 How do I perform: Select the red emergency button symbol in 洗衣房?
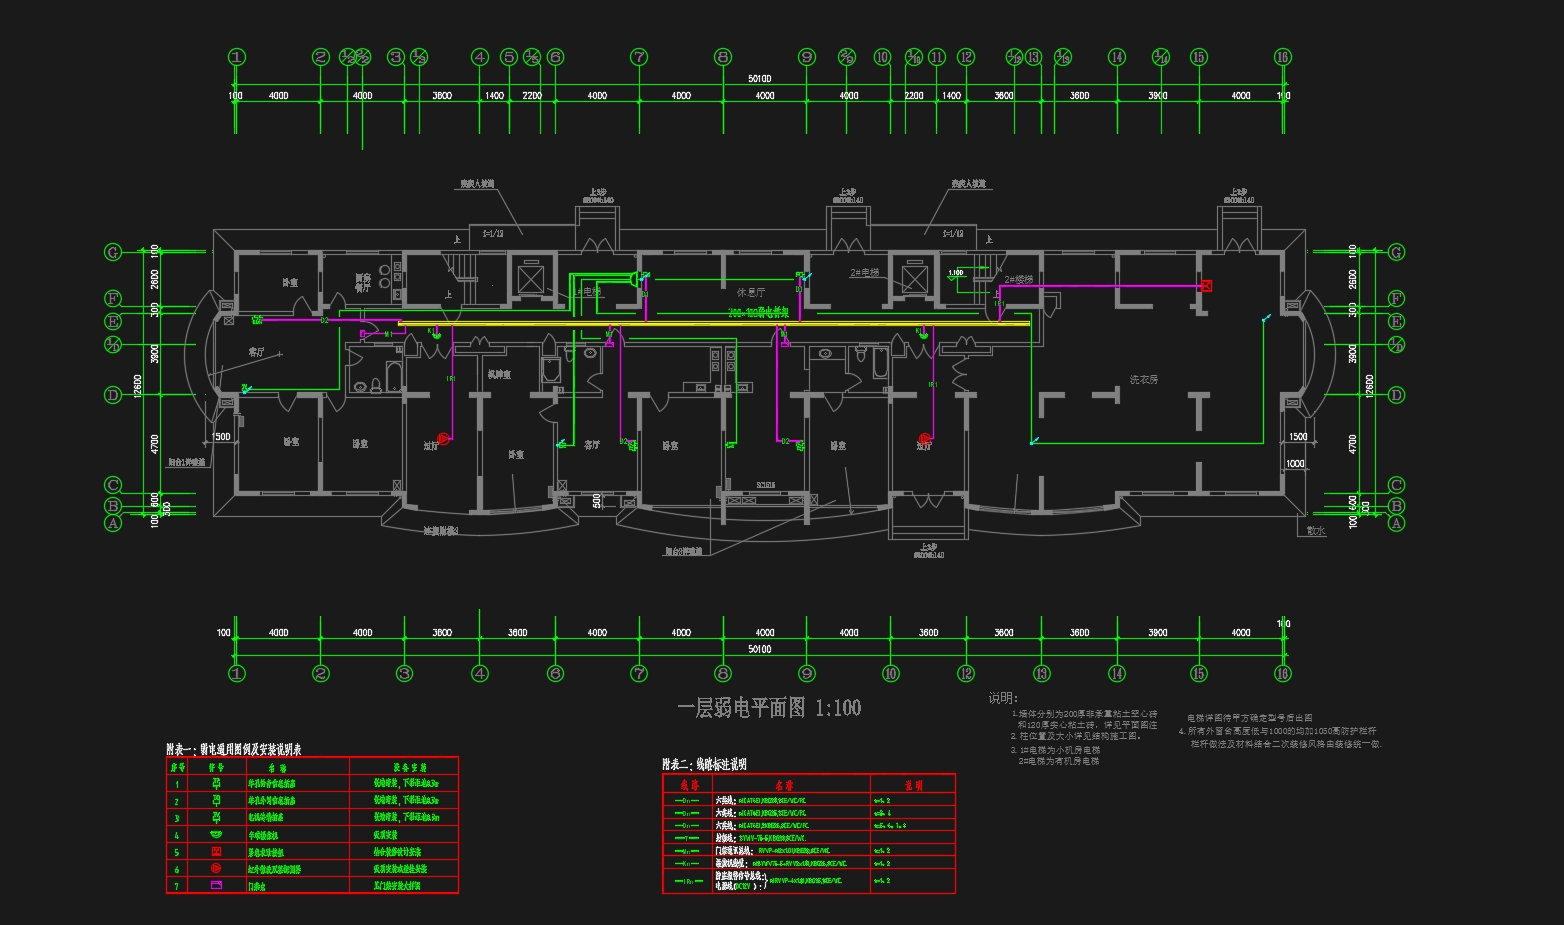1206,286
